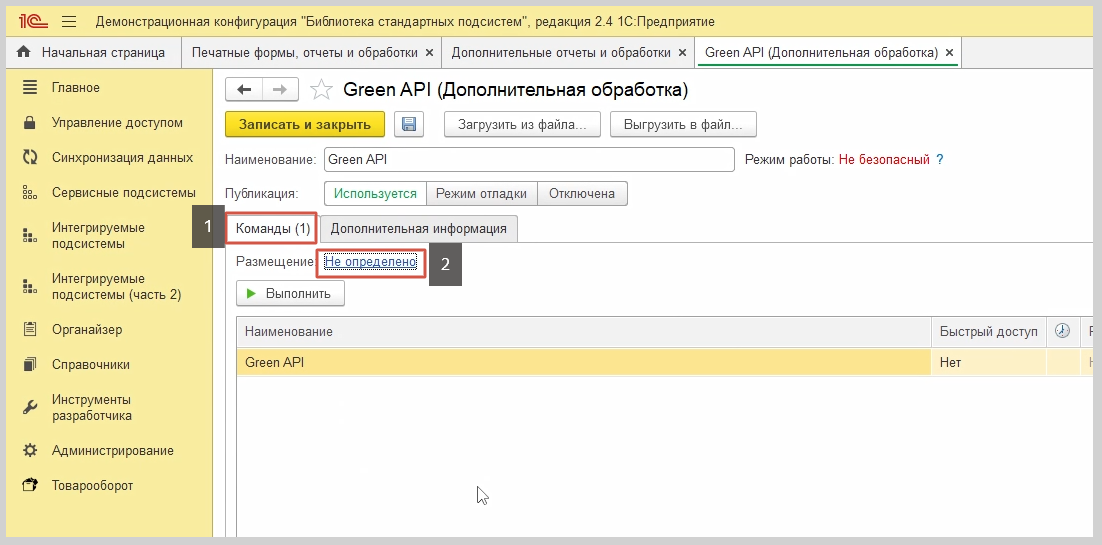
Task: Click the clock column header icon
Action: 1062,331
